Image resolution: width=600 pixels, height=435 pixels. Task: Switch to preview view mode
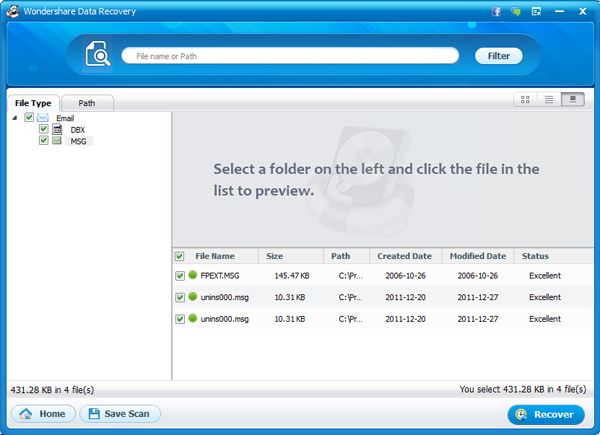click(573, 99)
